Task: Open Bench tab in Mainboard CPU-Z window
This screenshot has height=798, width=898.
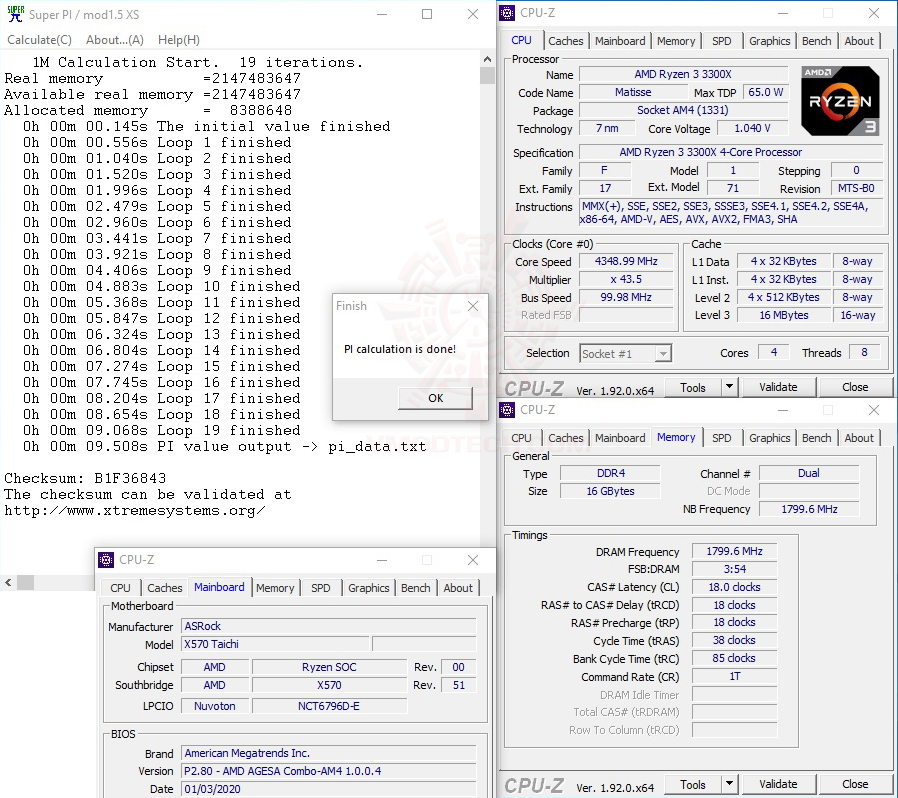Action: 415,588
